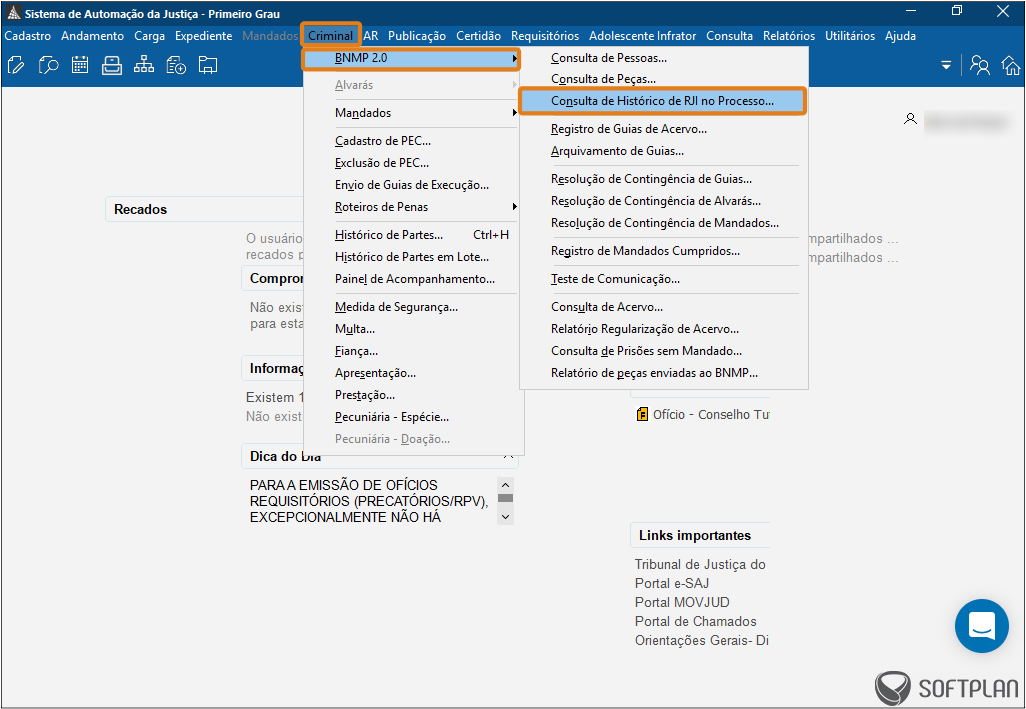Select Consulta de Prisões sem Mandado...
The width and height of the screenshot is (1026, 709).
point(663,351)
